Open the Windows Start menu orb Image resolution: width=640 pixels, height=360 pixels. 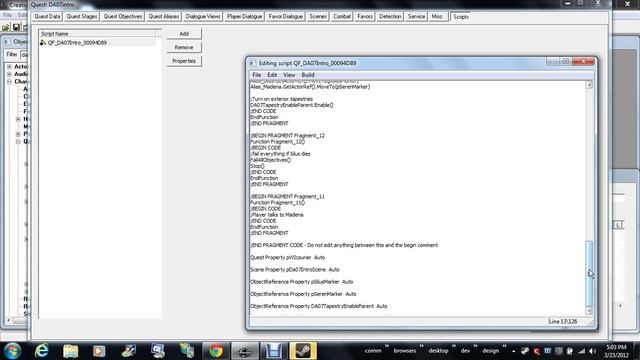coord(12,351)
